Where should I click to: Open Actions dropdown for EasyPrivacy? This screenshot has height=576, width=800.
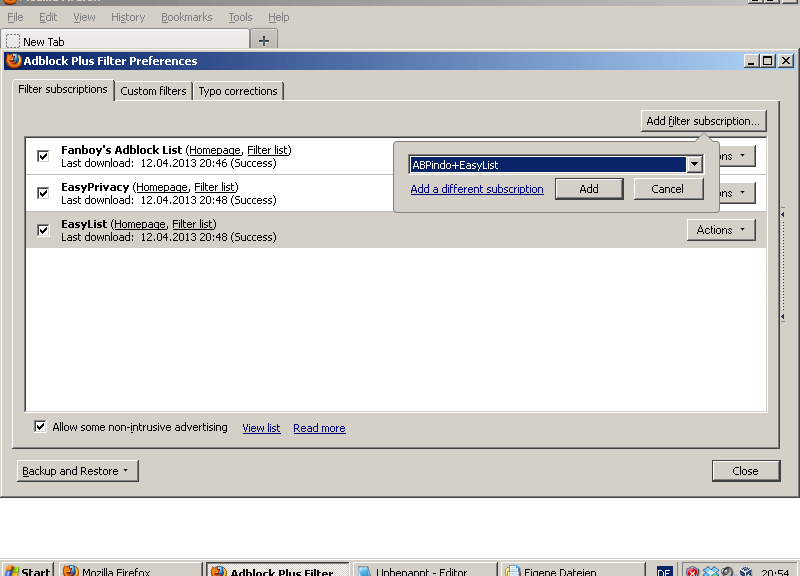[736, 193]
